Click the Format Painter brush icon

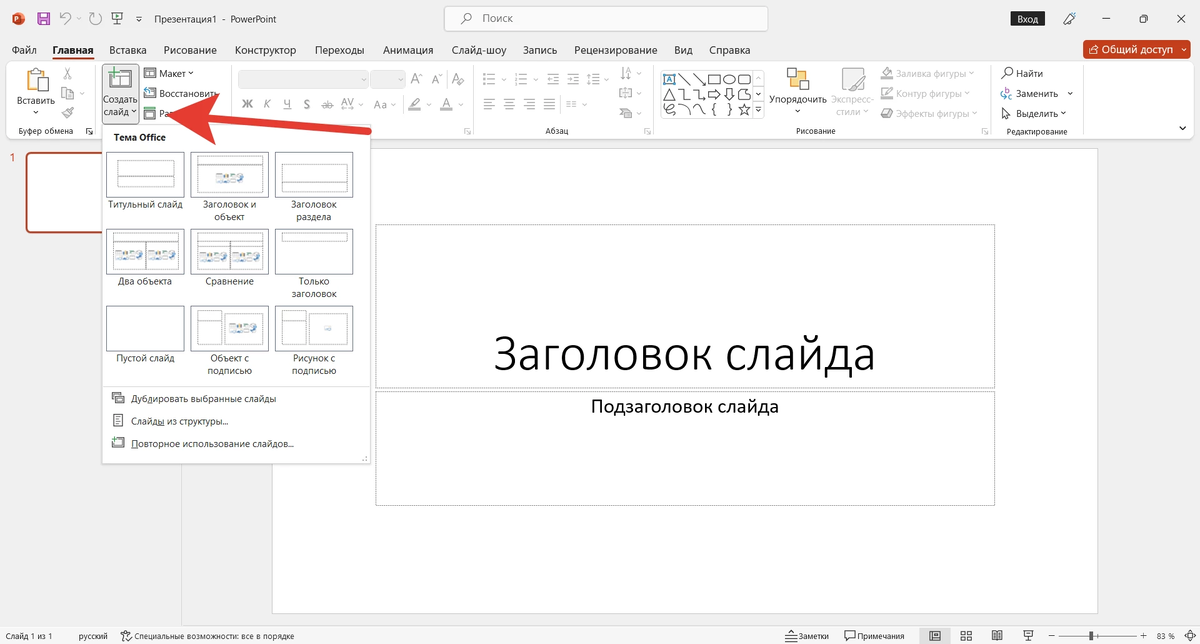(67, 113)
